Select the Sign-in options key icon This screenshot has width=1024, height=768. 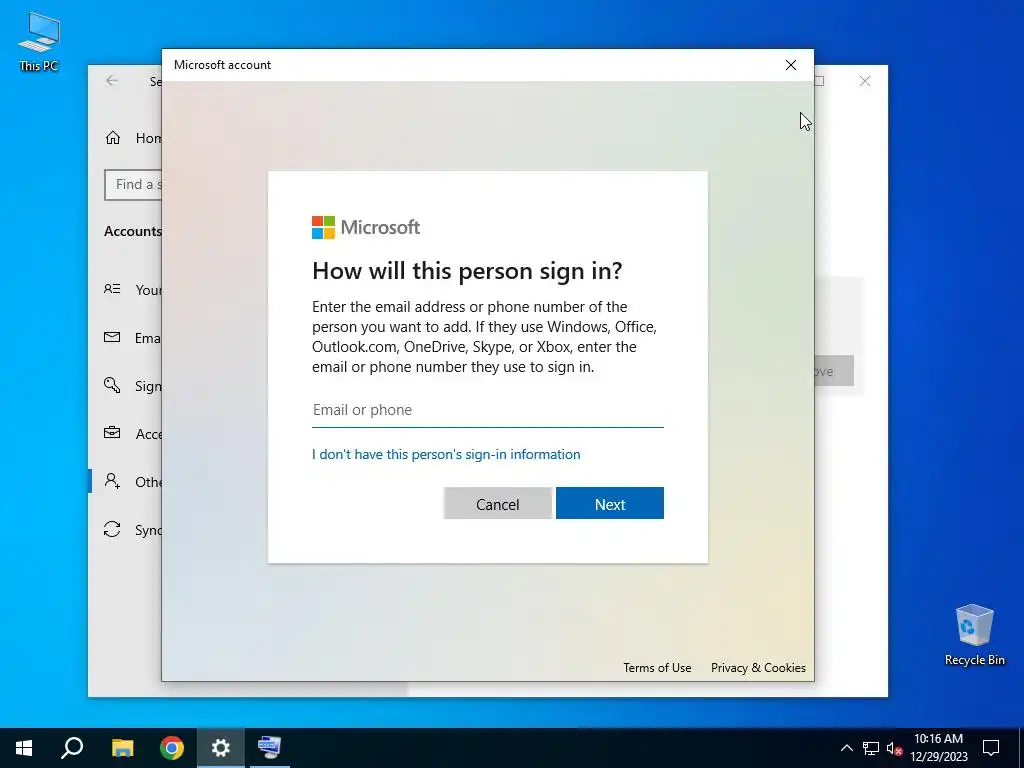point(112,385)
